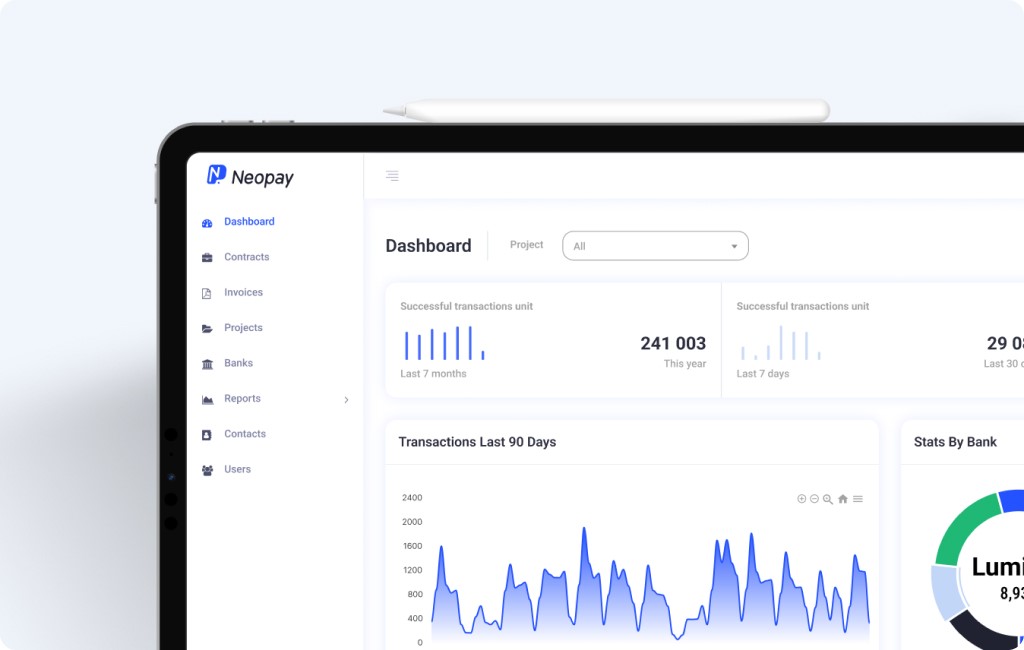Image resolution: width=1024 pixels, height=650 pixels.
Task: Click the last-7-days bar sparkline
Action: [x=780, y=343]
